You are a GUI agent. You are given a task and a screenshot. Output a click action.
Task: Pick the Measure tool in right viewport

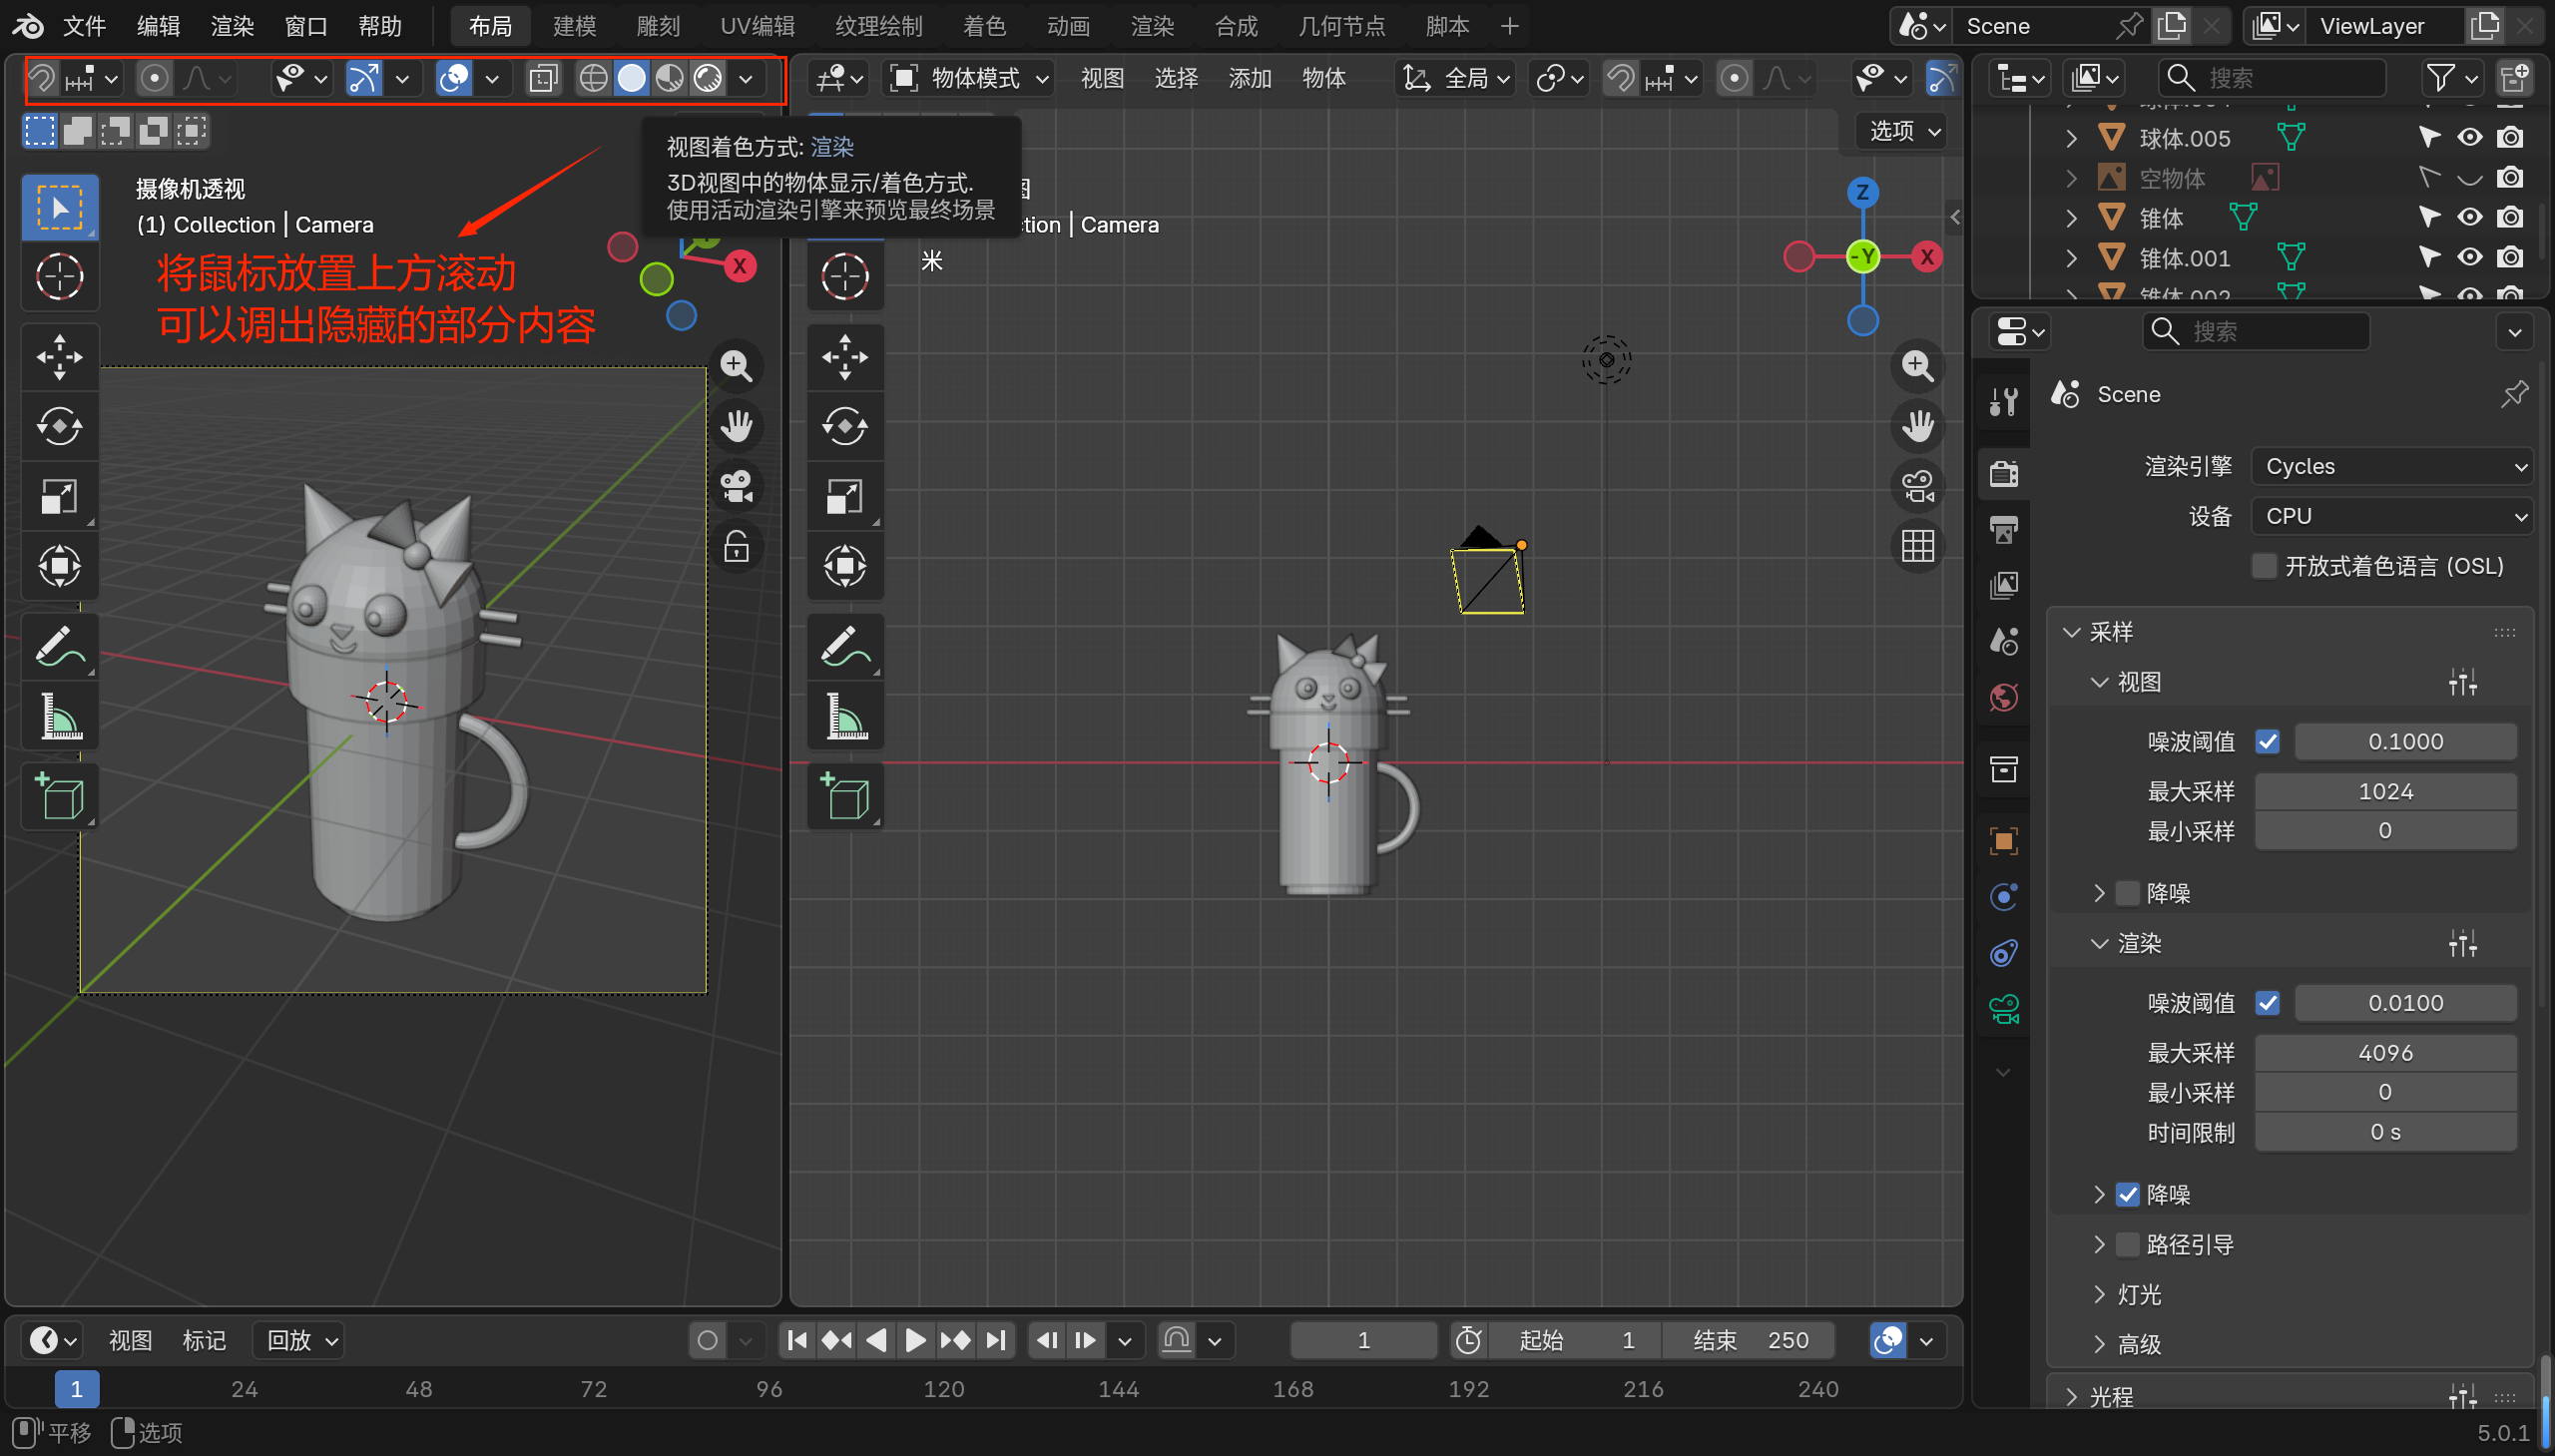tap(845, 717)
